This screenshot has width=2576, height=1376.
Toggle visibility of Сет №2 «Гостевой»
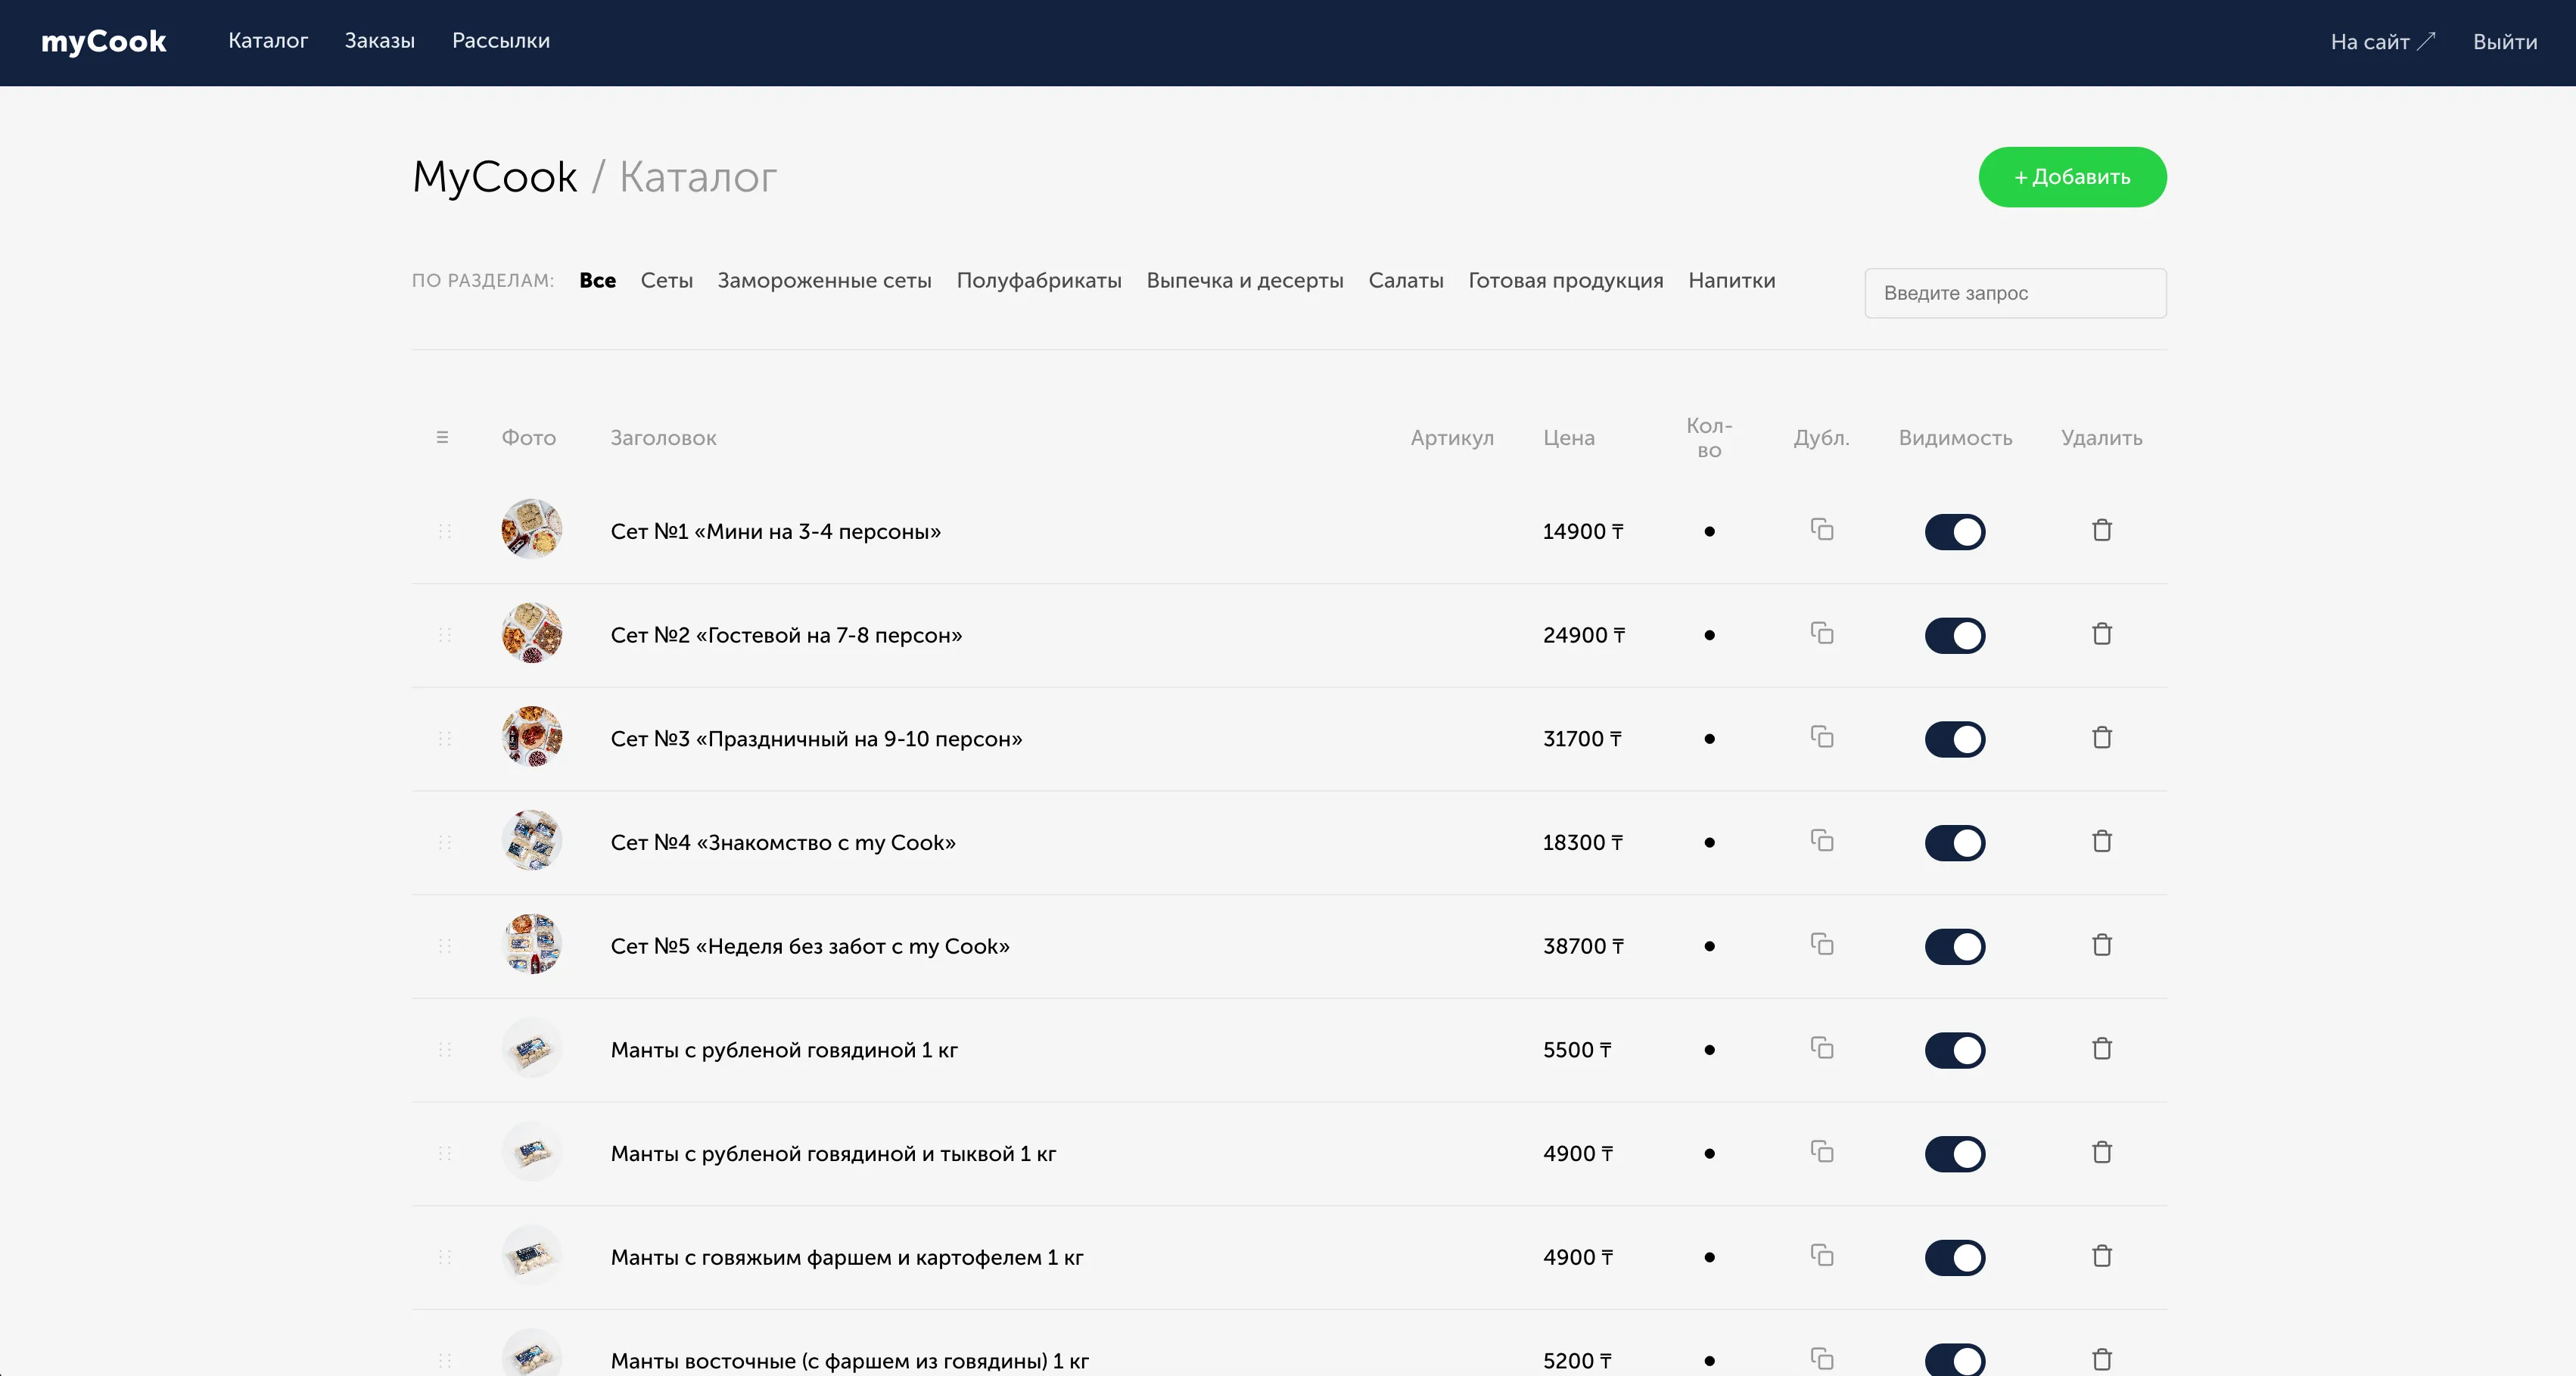[x=1955, y=636]
